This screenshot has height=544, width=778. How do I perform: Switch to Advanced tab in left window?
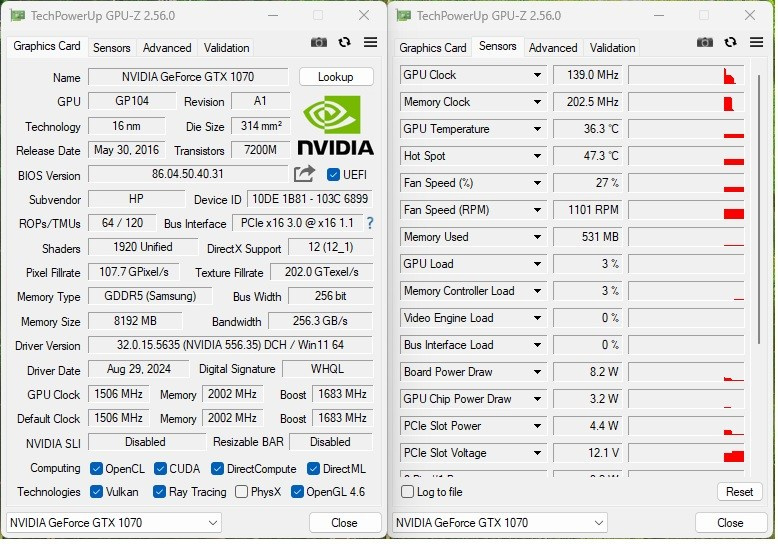[x=167, y=48]
